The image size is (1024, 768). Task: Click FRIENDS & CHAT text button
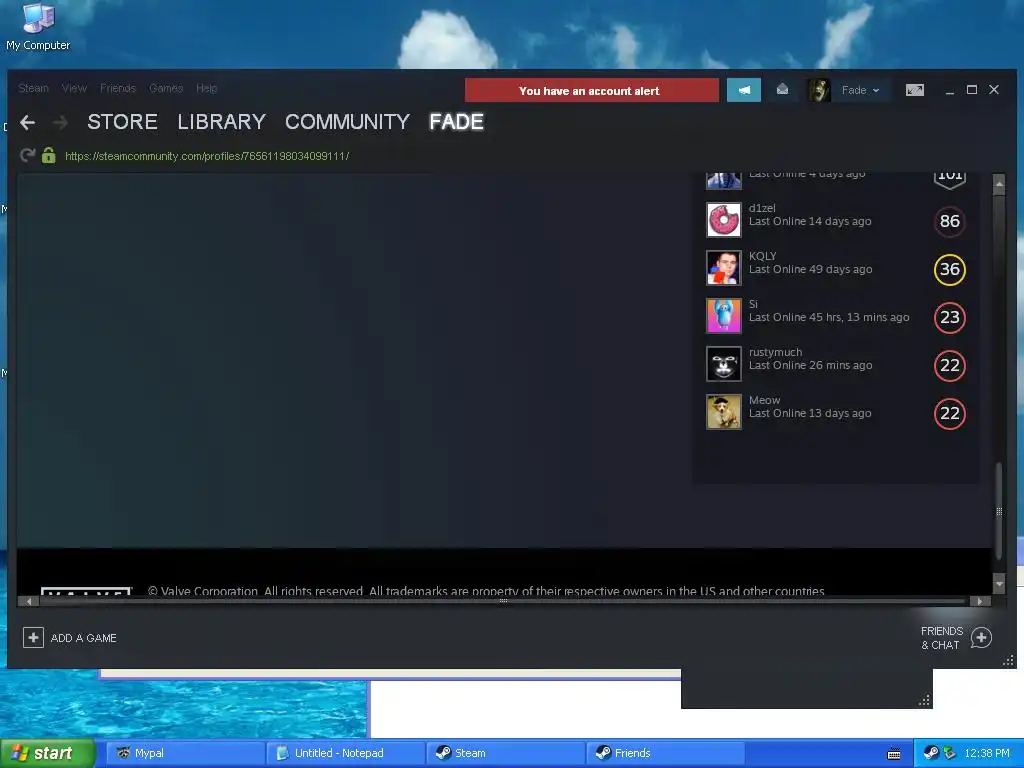942,638
